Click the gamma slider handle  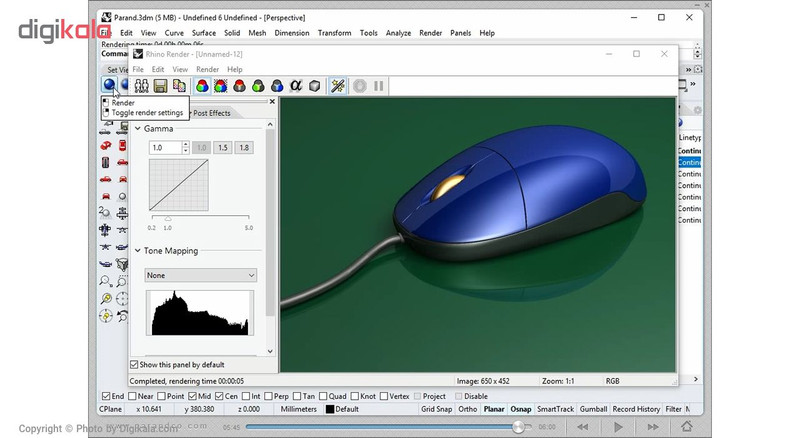click(x=168, y=218)
